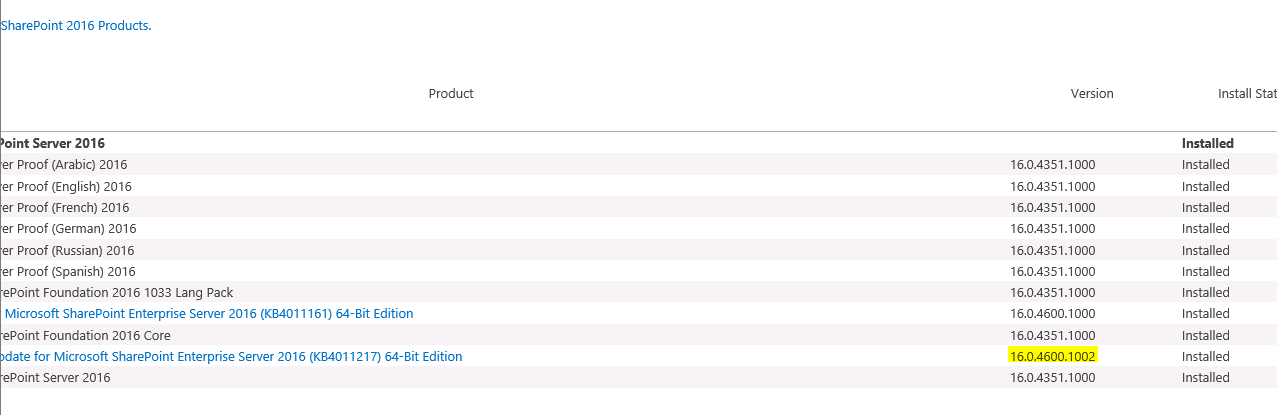Open the KB4011217 64-Bit Edition update link

coord(231,357)
